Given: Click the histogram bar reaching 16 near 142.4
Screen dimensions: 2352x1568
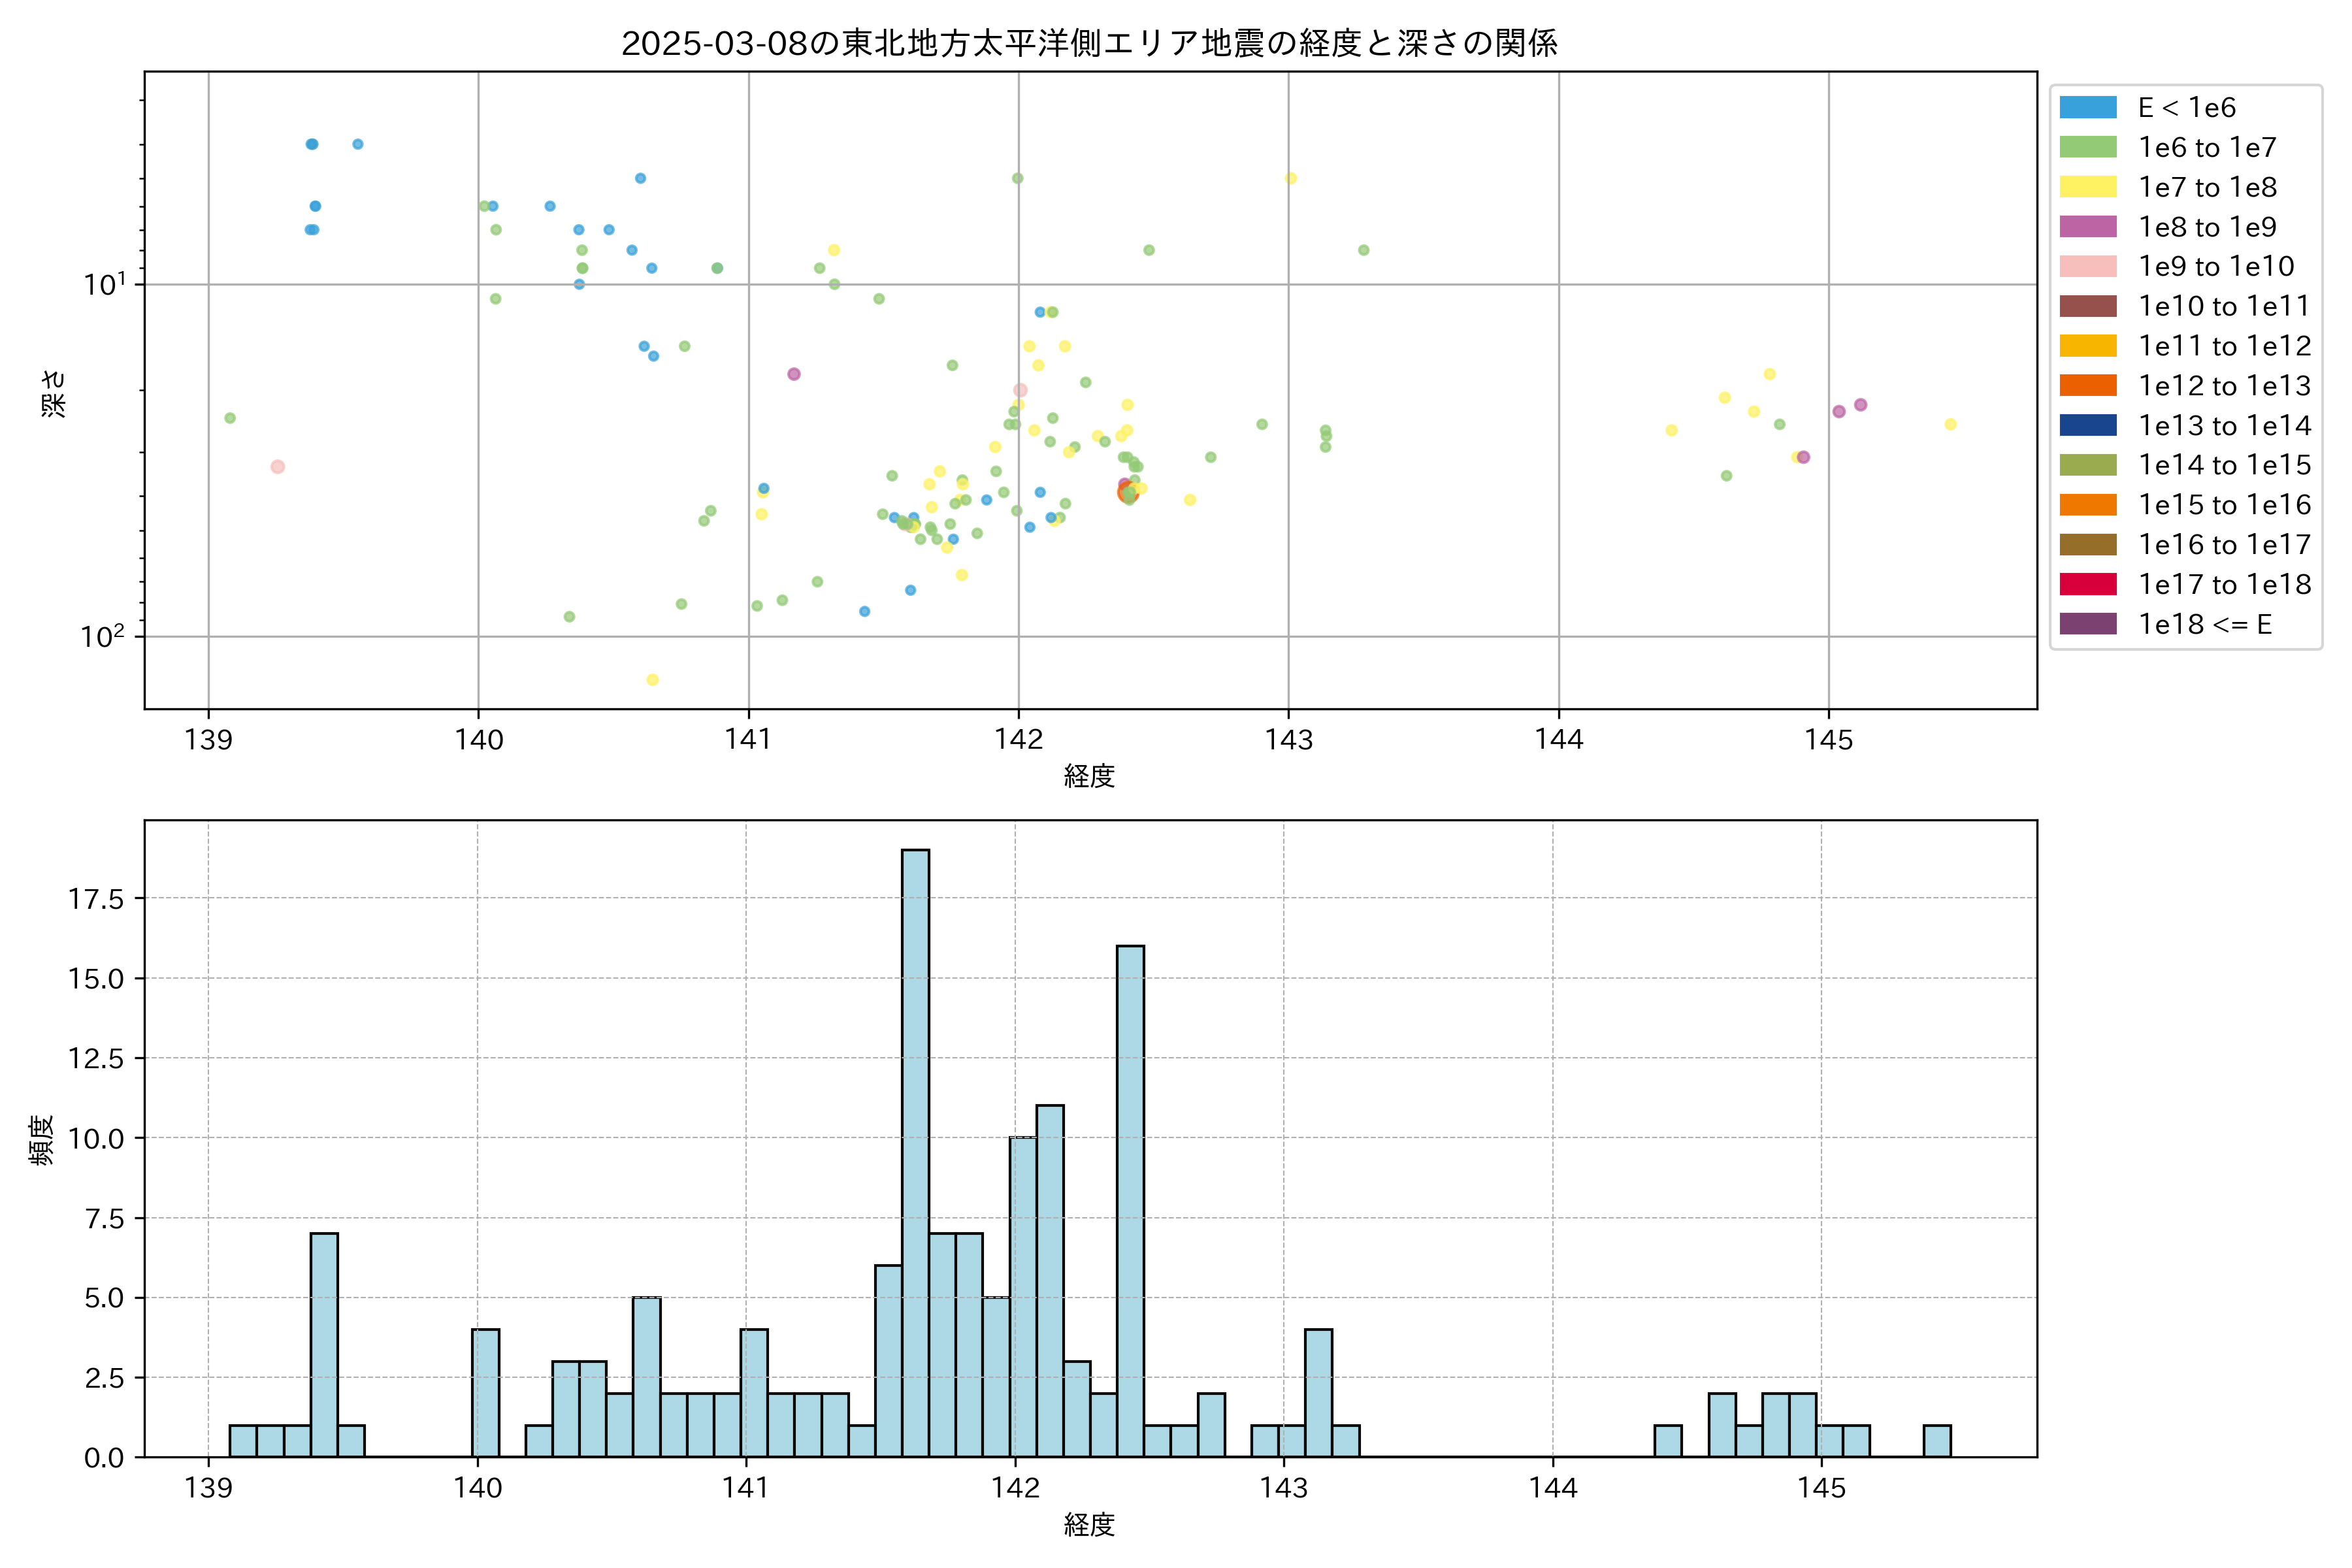Looking at the screenshot, I should point(1130,1200).
